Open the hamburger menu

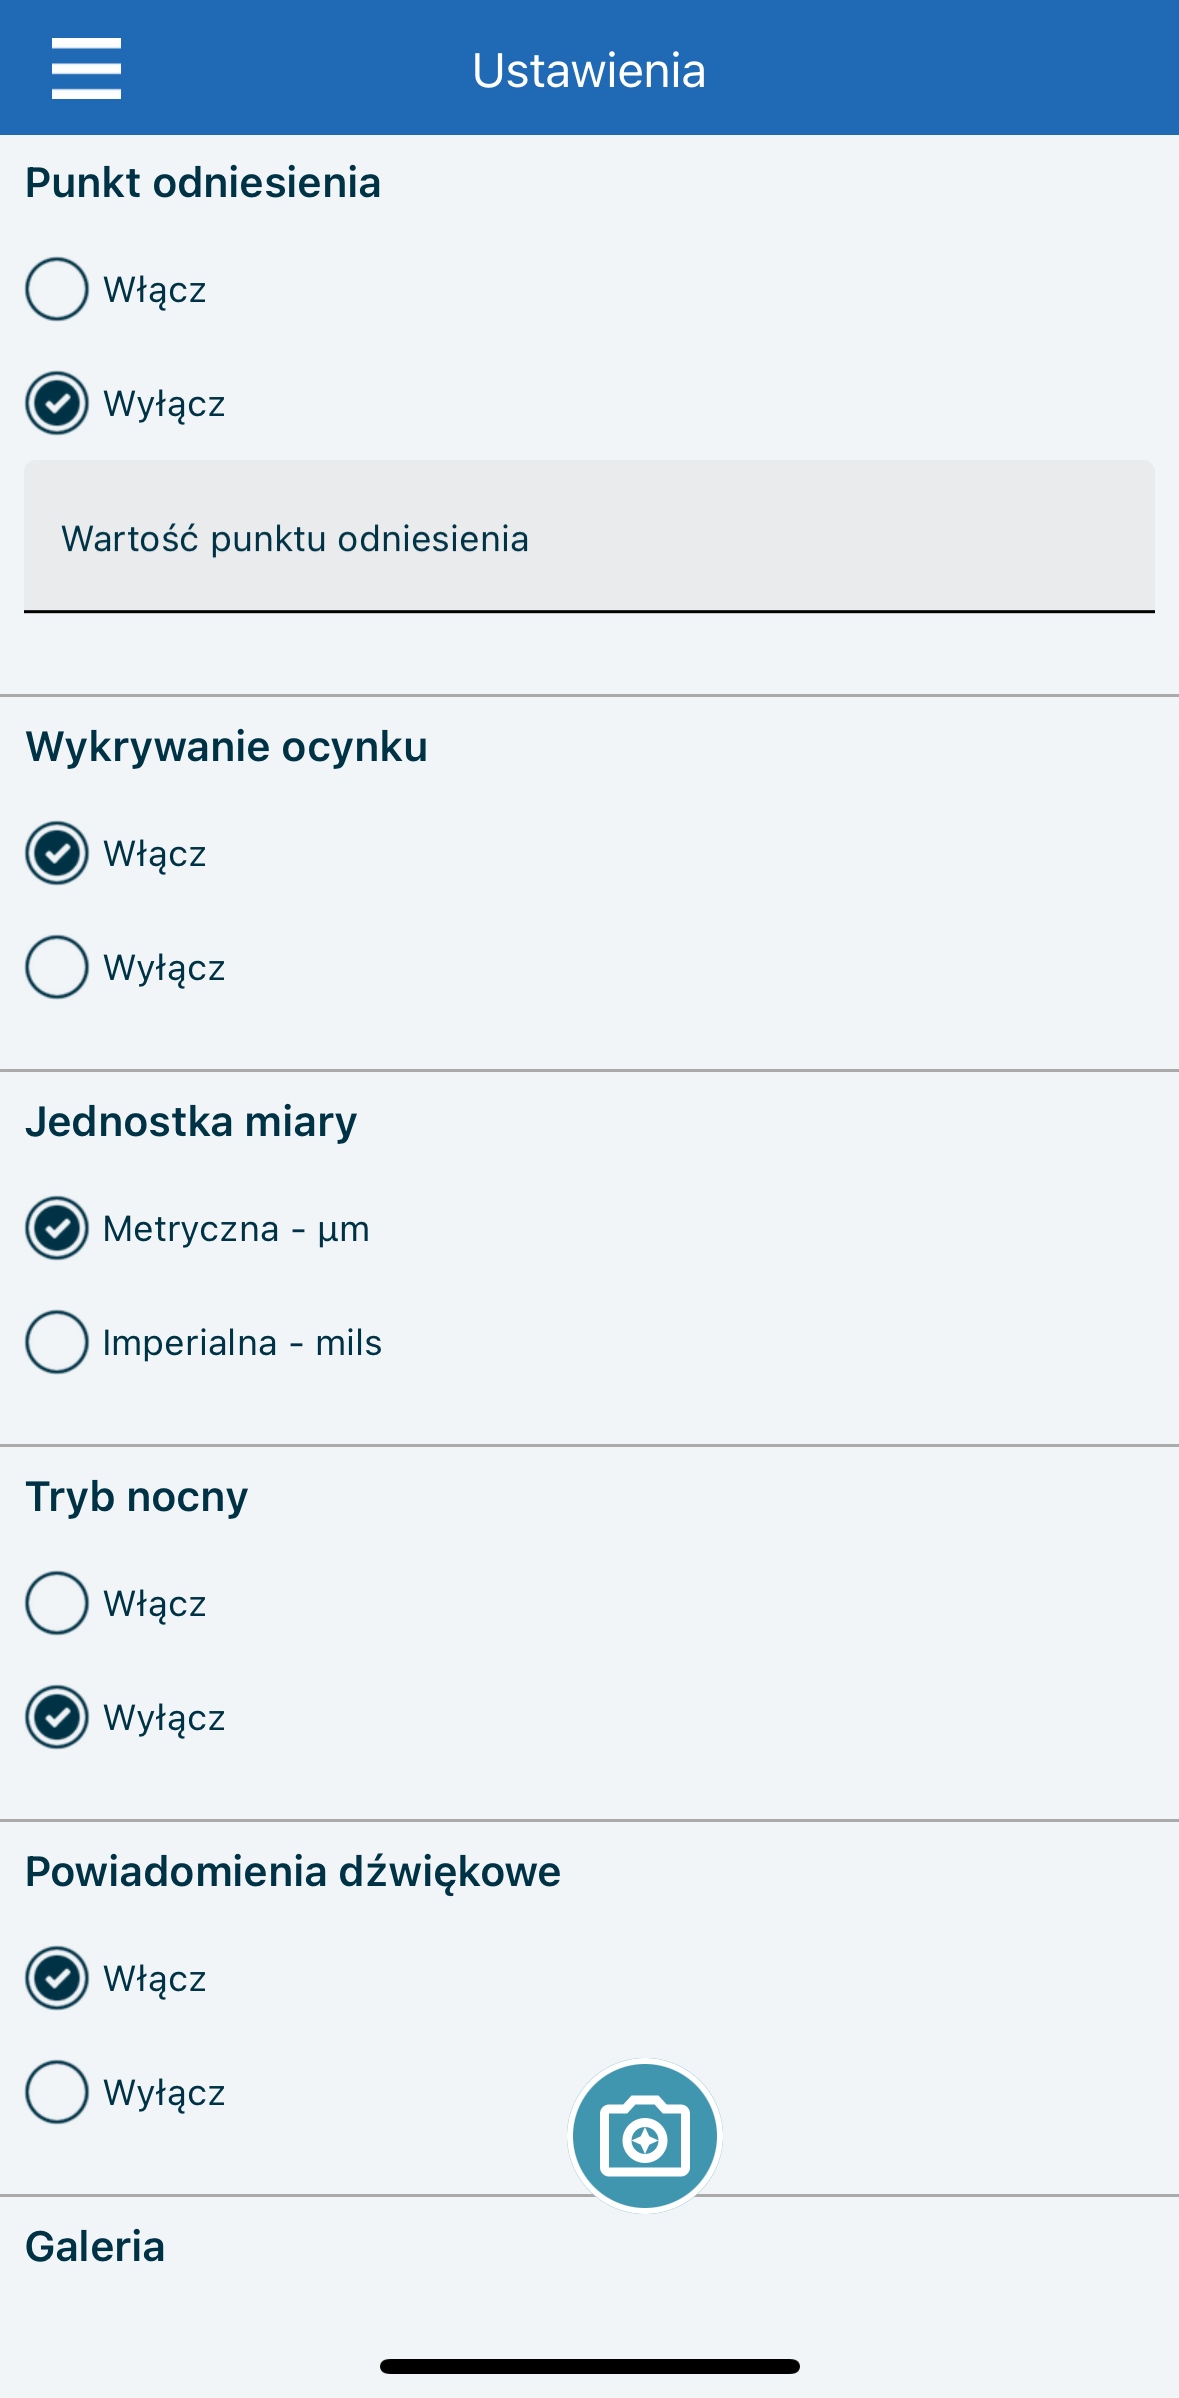click(86, 69)
